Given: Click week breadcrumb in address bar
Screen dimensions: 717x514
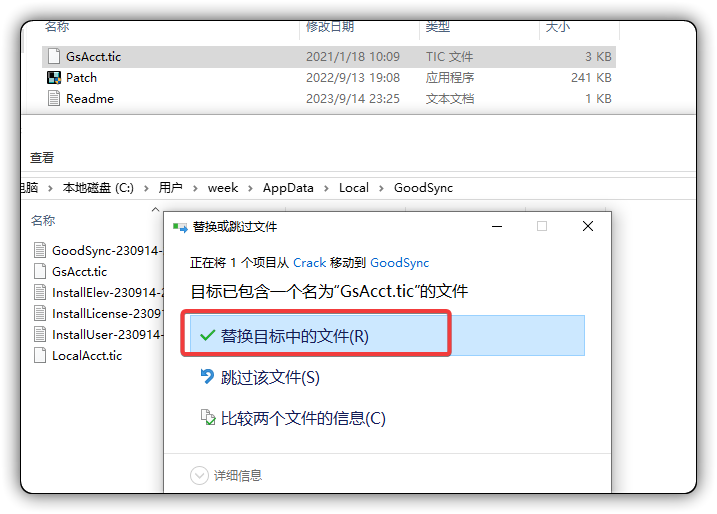Looking at the screenshot, I should pyautogui.click(x=223, y=187).
